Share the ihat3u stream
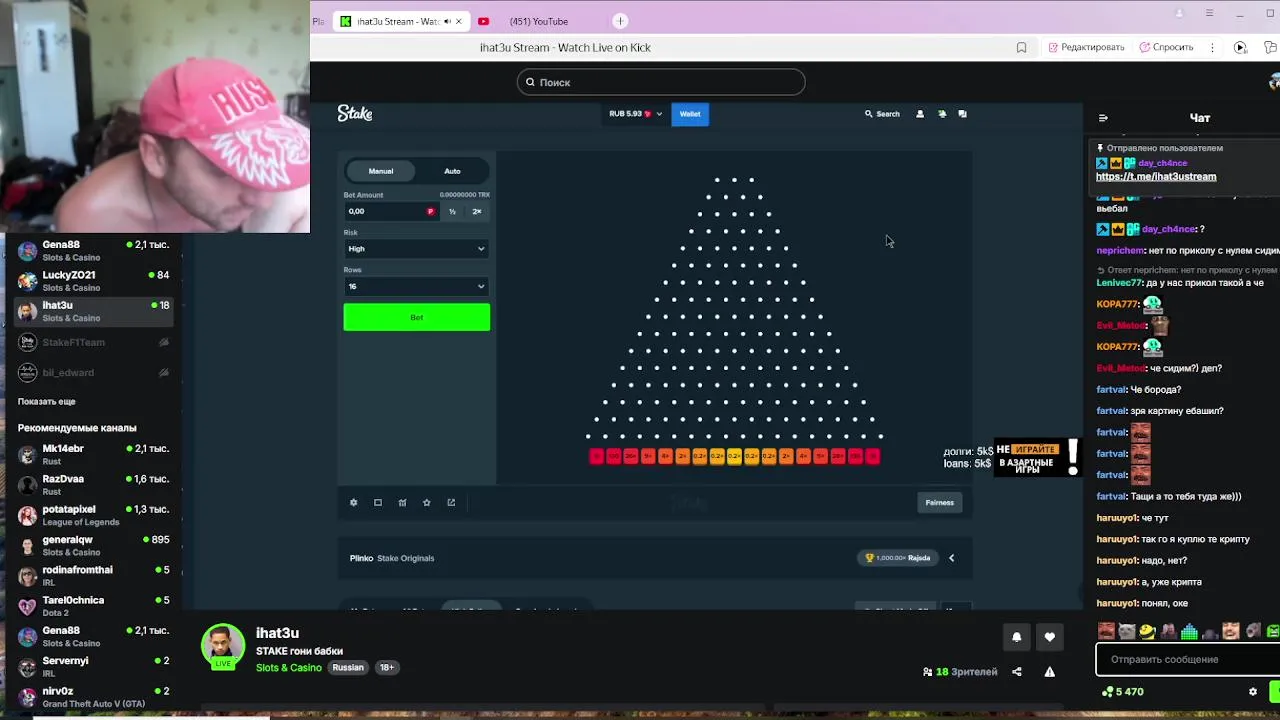The width and height of the screenshot is (1280, 720). click(x=1017, y=672)
